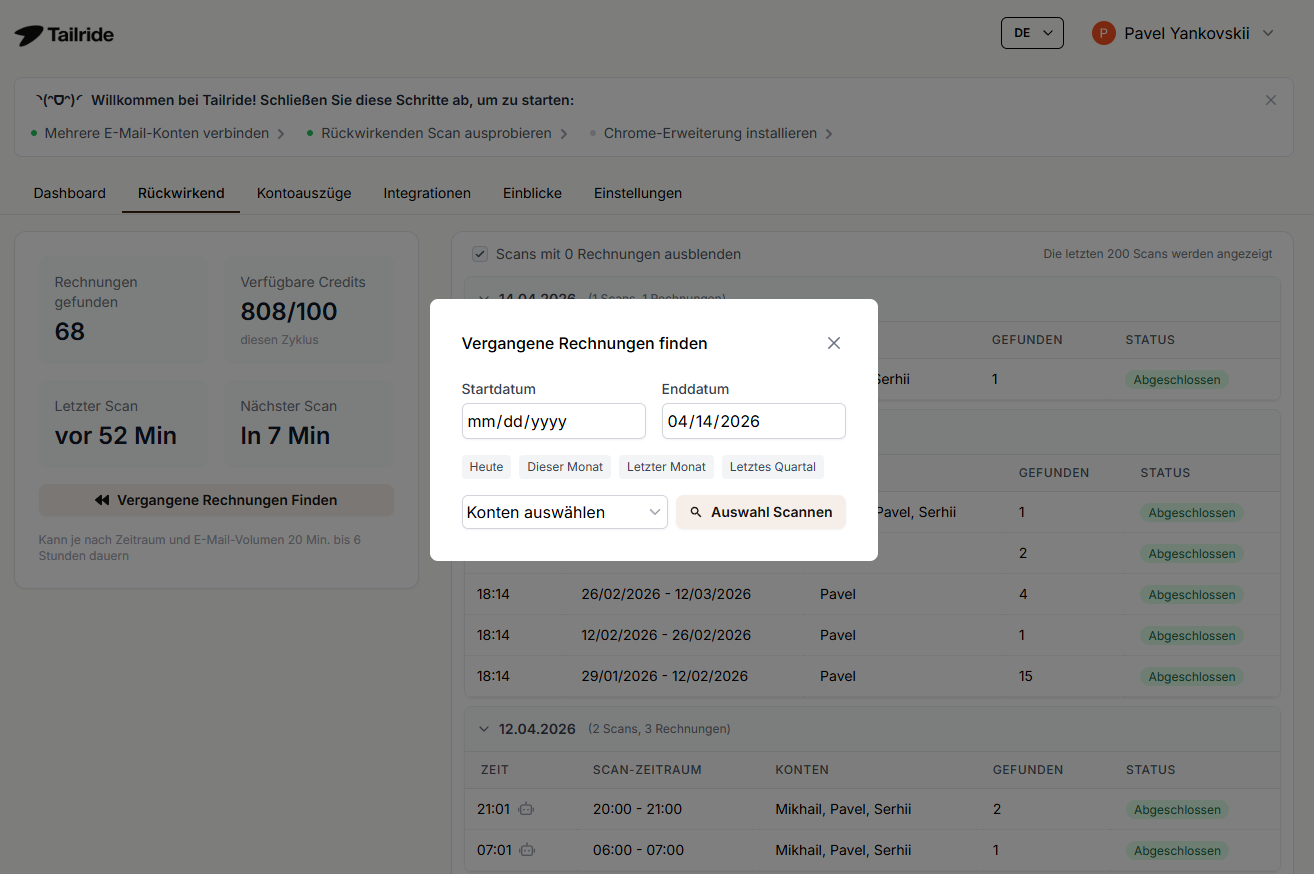Click the robot icon next to 07:01
The image size is (1314, 874).
click(527, 850)
